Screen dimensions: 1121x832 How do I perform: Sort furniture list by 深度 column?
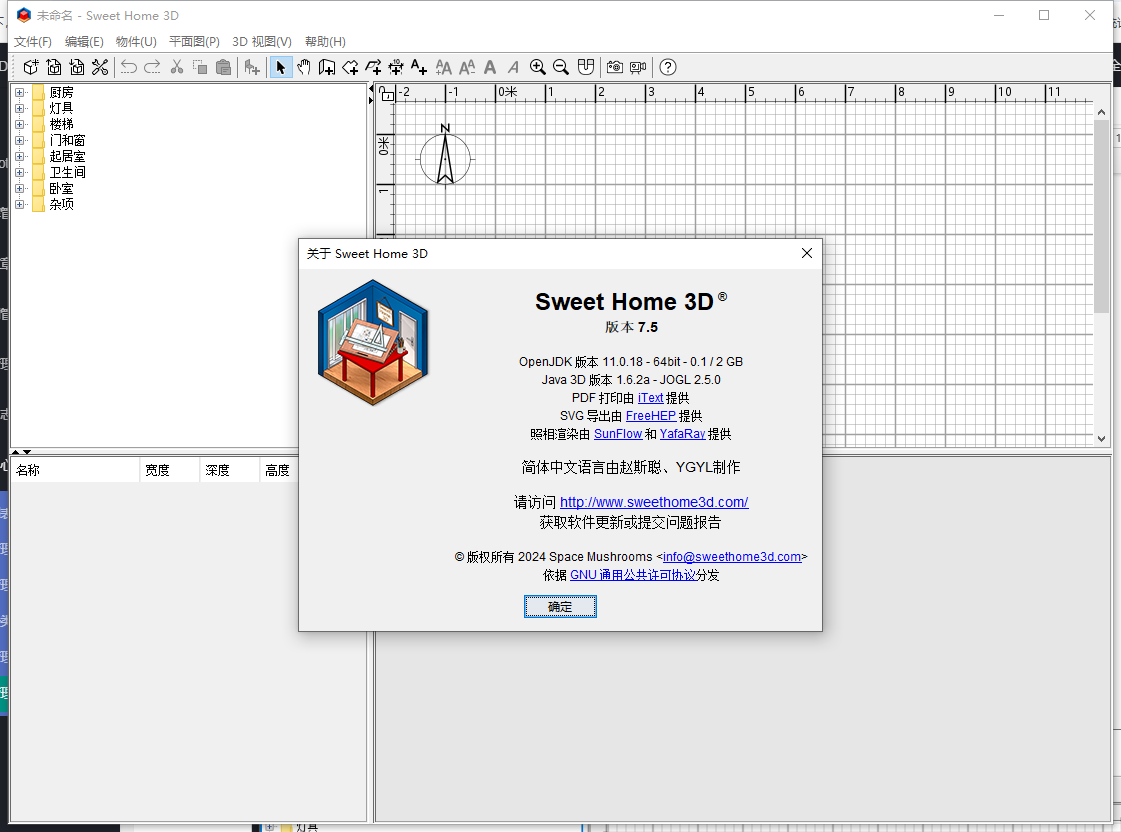pos(230,470)
